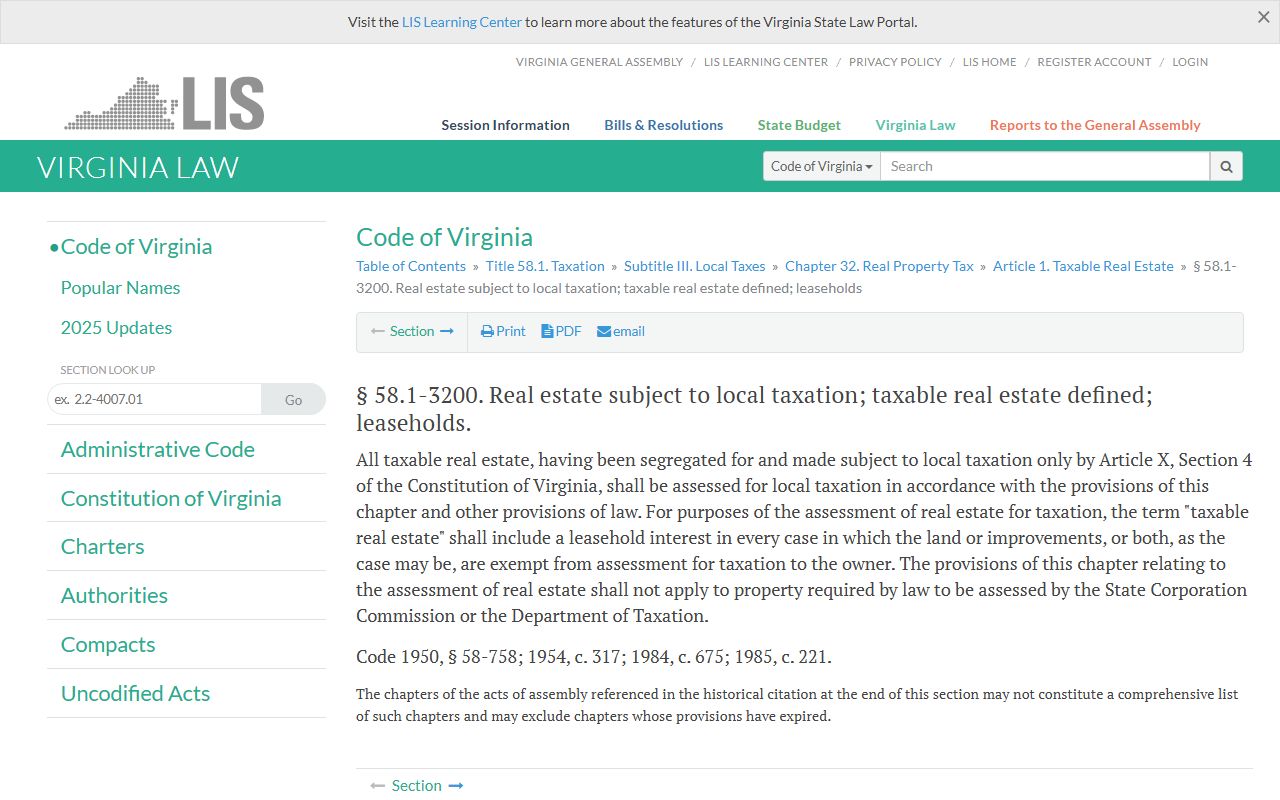Screen dimensions: 1280x800
Task: Open Administrative Code in sidebar
Action: (x=157, y=450)
